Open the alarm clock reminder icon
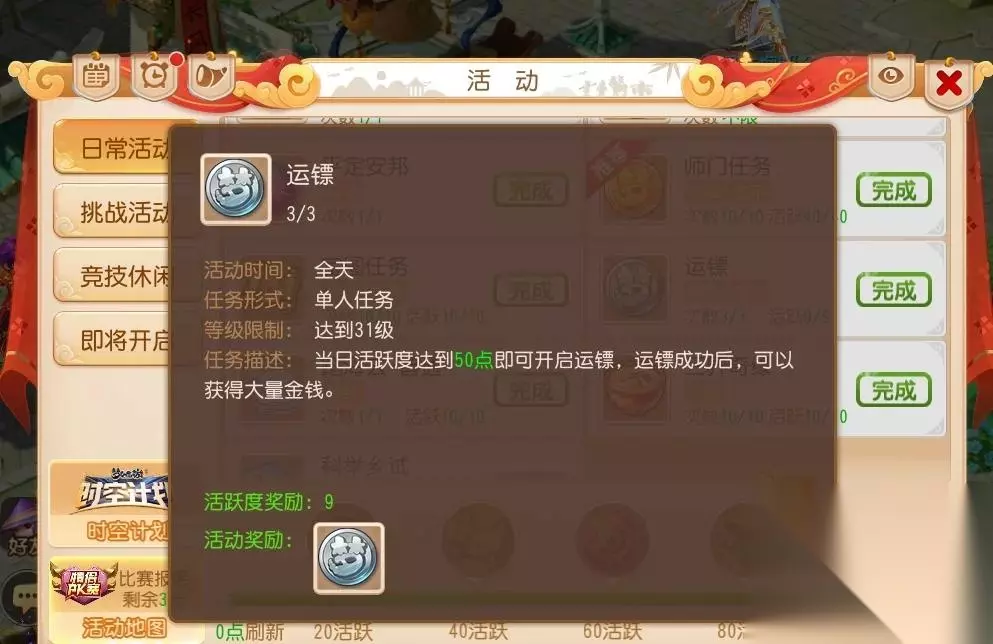The image size is (993, 644). click(x=154, y=77)
